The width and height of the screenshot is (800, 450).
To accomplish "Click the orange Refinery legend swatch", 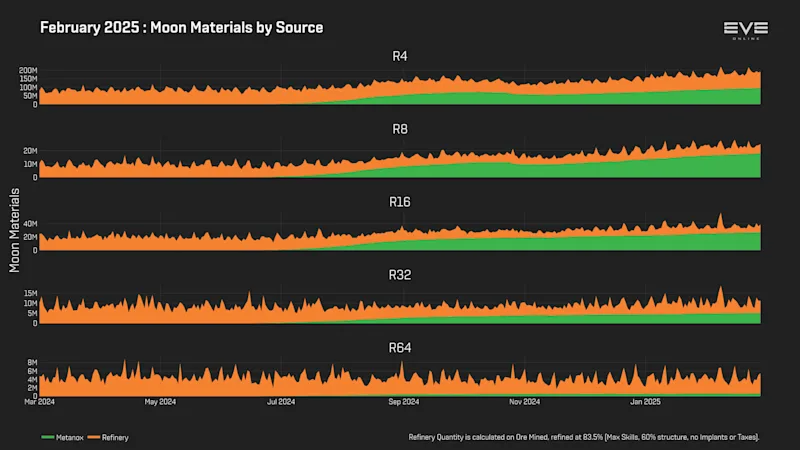I will [x=93, y=437].
